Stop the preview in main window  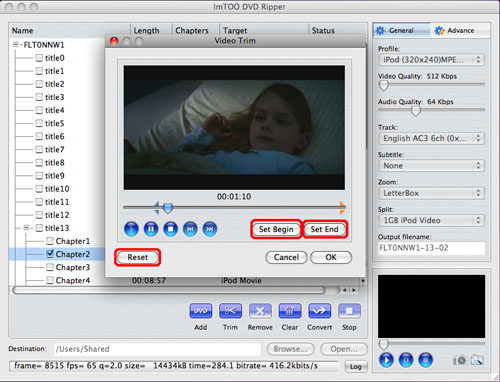pyautogui.click(x=426, y=360)
